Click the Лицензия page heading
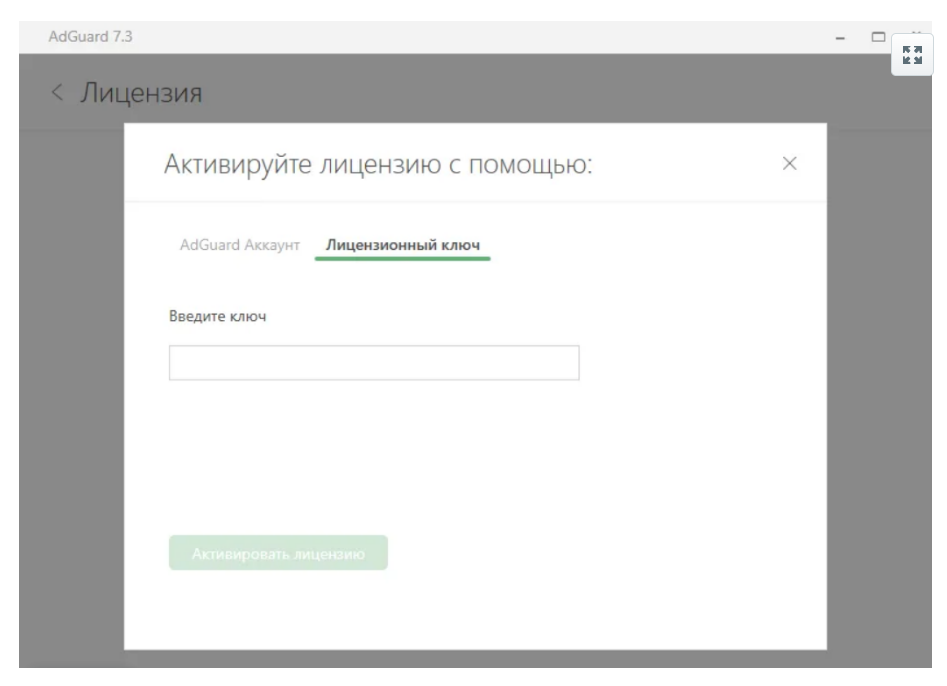This screenshot has width=947, height=686. coord(141,93)
